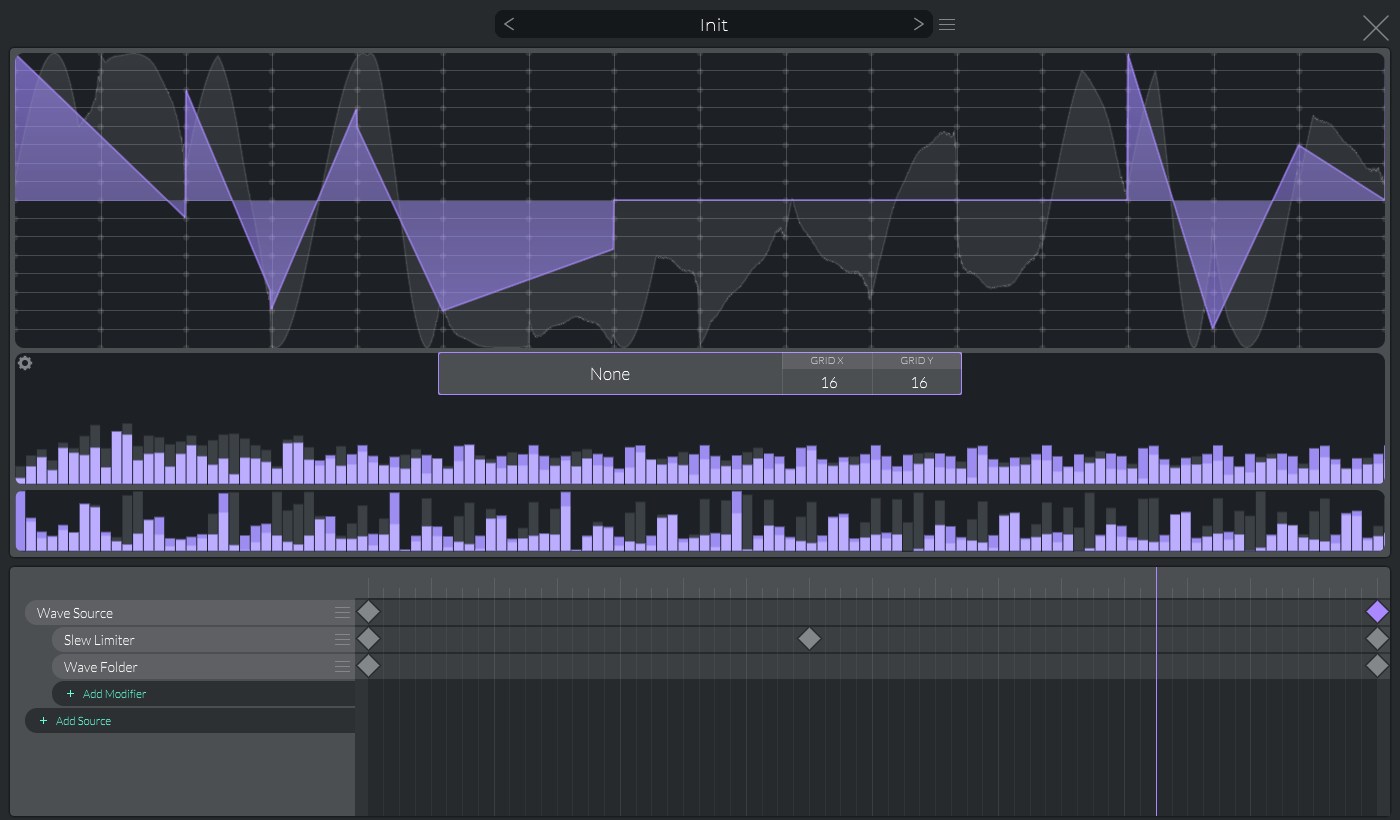Screen dimensions: 1400x820
Task: Go to previous preset with left arrow
Action: (x=509, y=25)
